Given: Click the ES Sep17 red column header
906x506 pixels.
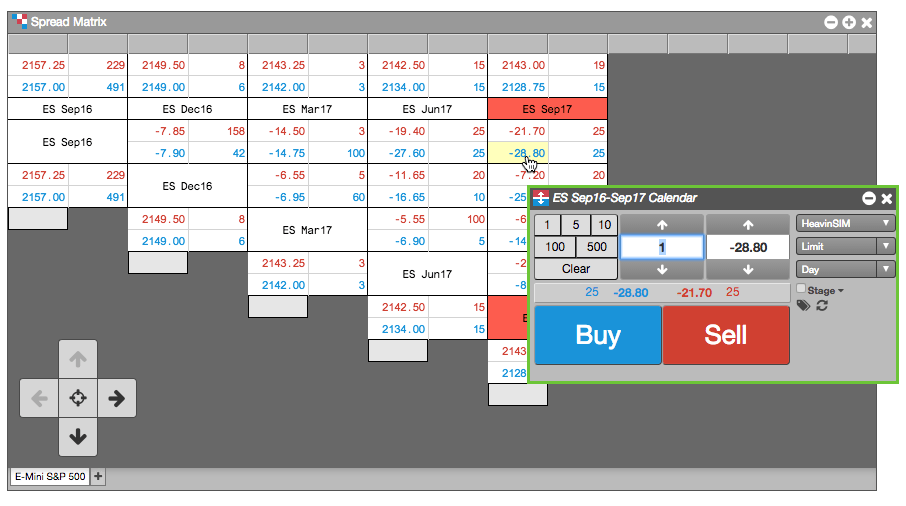Looking at the screenshot, I should [547, 109].
